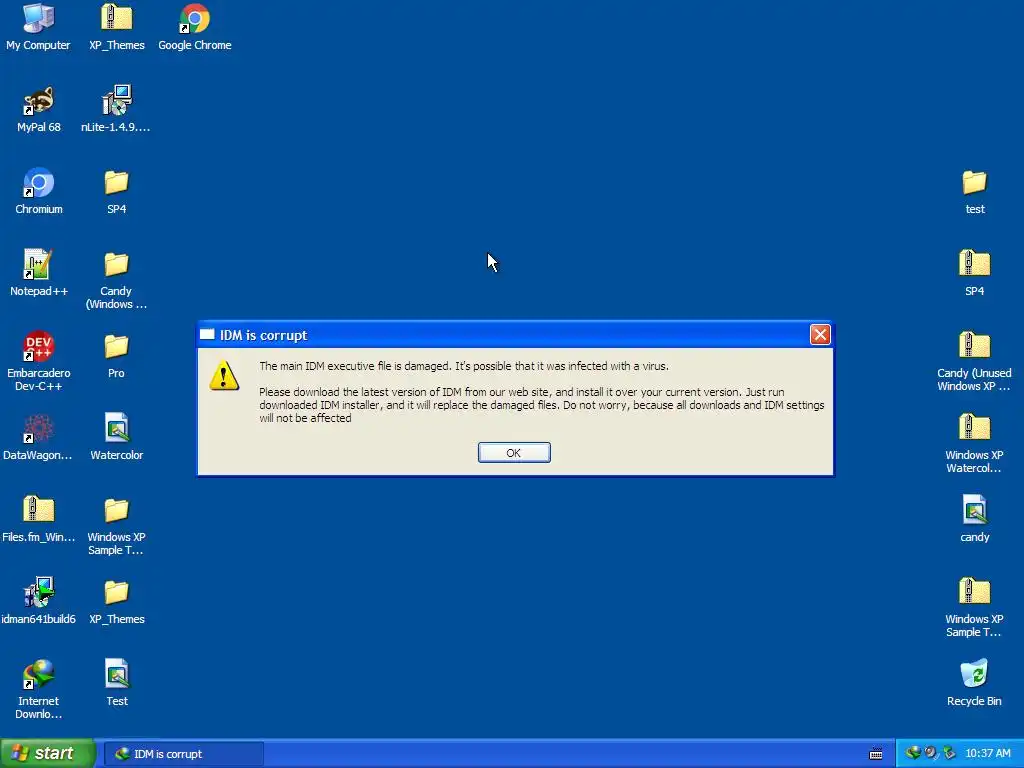
Task: Select the Candy (Windows ... folder
Action: (x=116, y=280)
